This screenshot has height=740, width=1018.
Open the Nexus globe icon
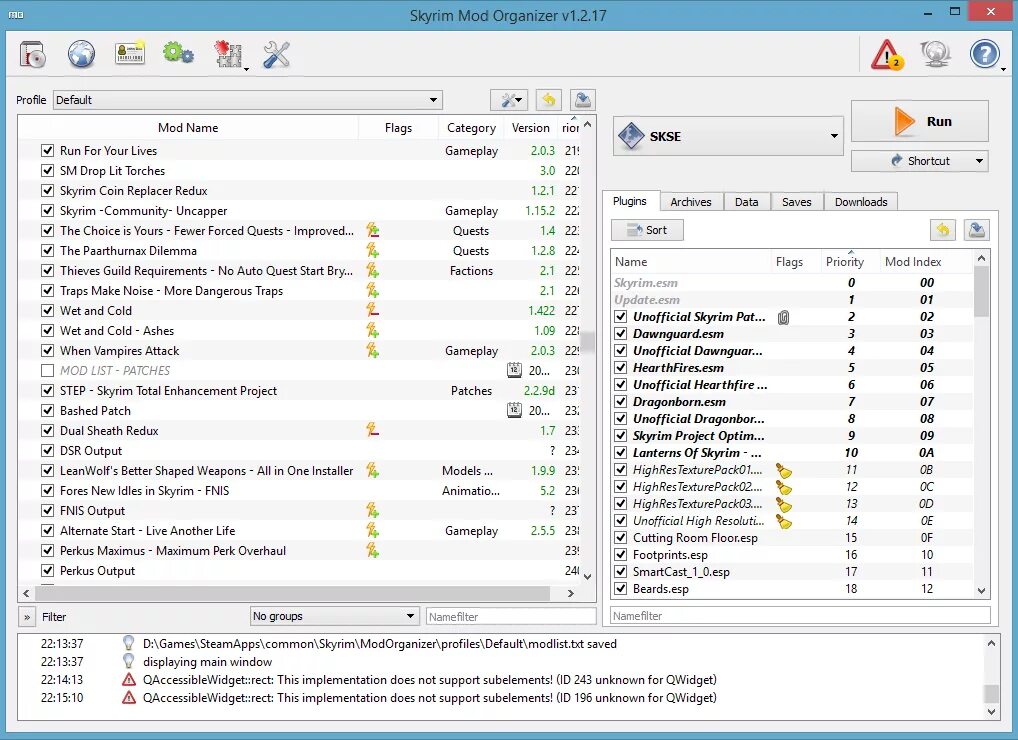81,55
